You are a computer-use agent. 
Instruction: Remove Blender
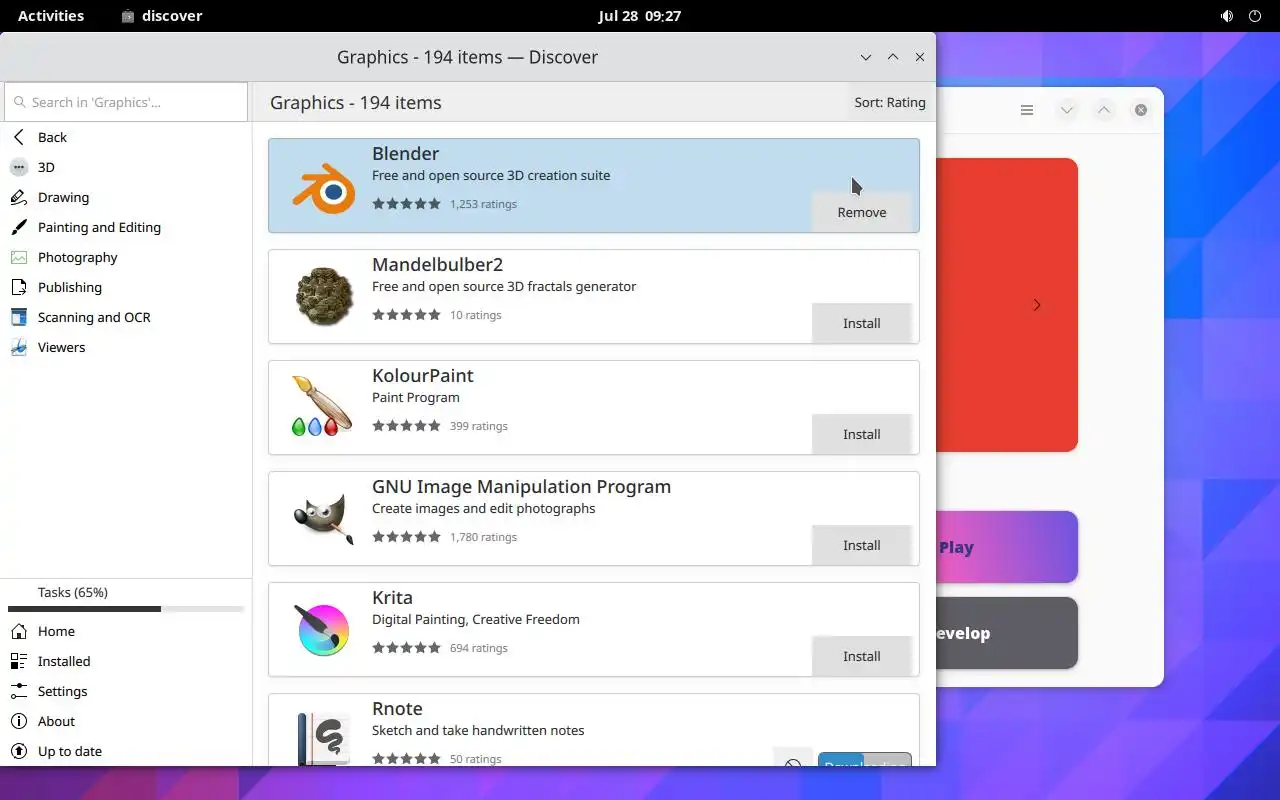(x=861, y=212)
